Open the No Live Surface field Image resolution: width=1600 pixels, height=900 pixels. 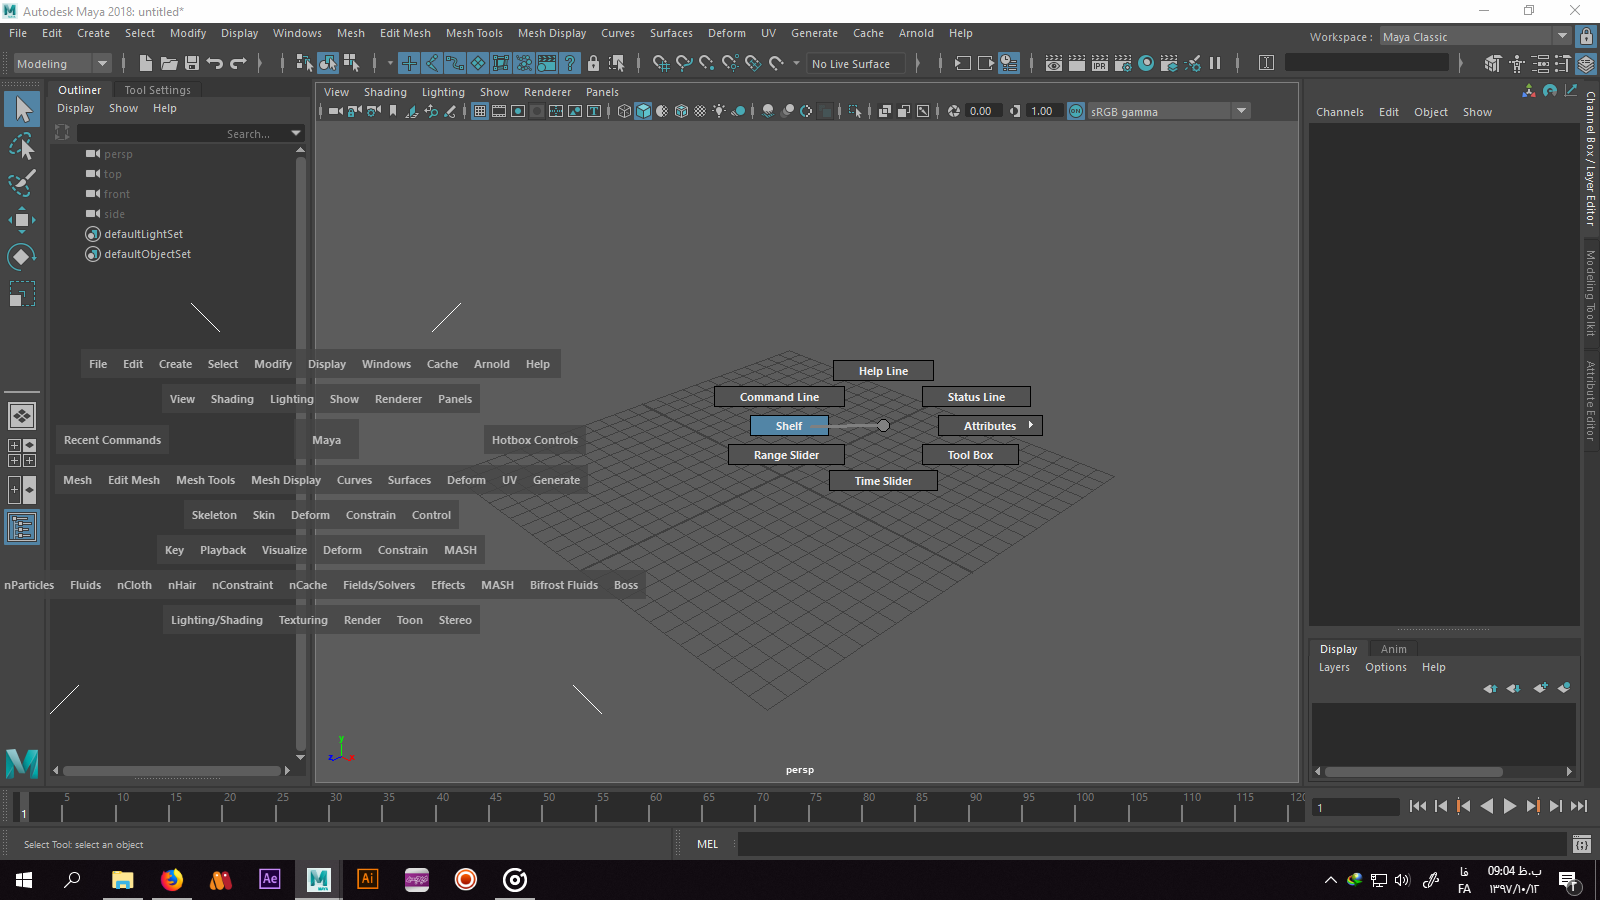pos(856,63)
